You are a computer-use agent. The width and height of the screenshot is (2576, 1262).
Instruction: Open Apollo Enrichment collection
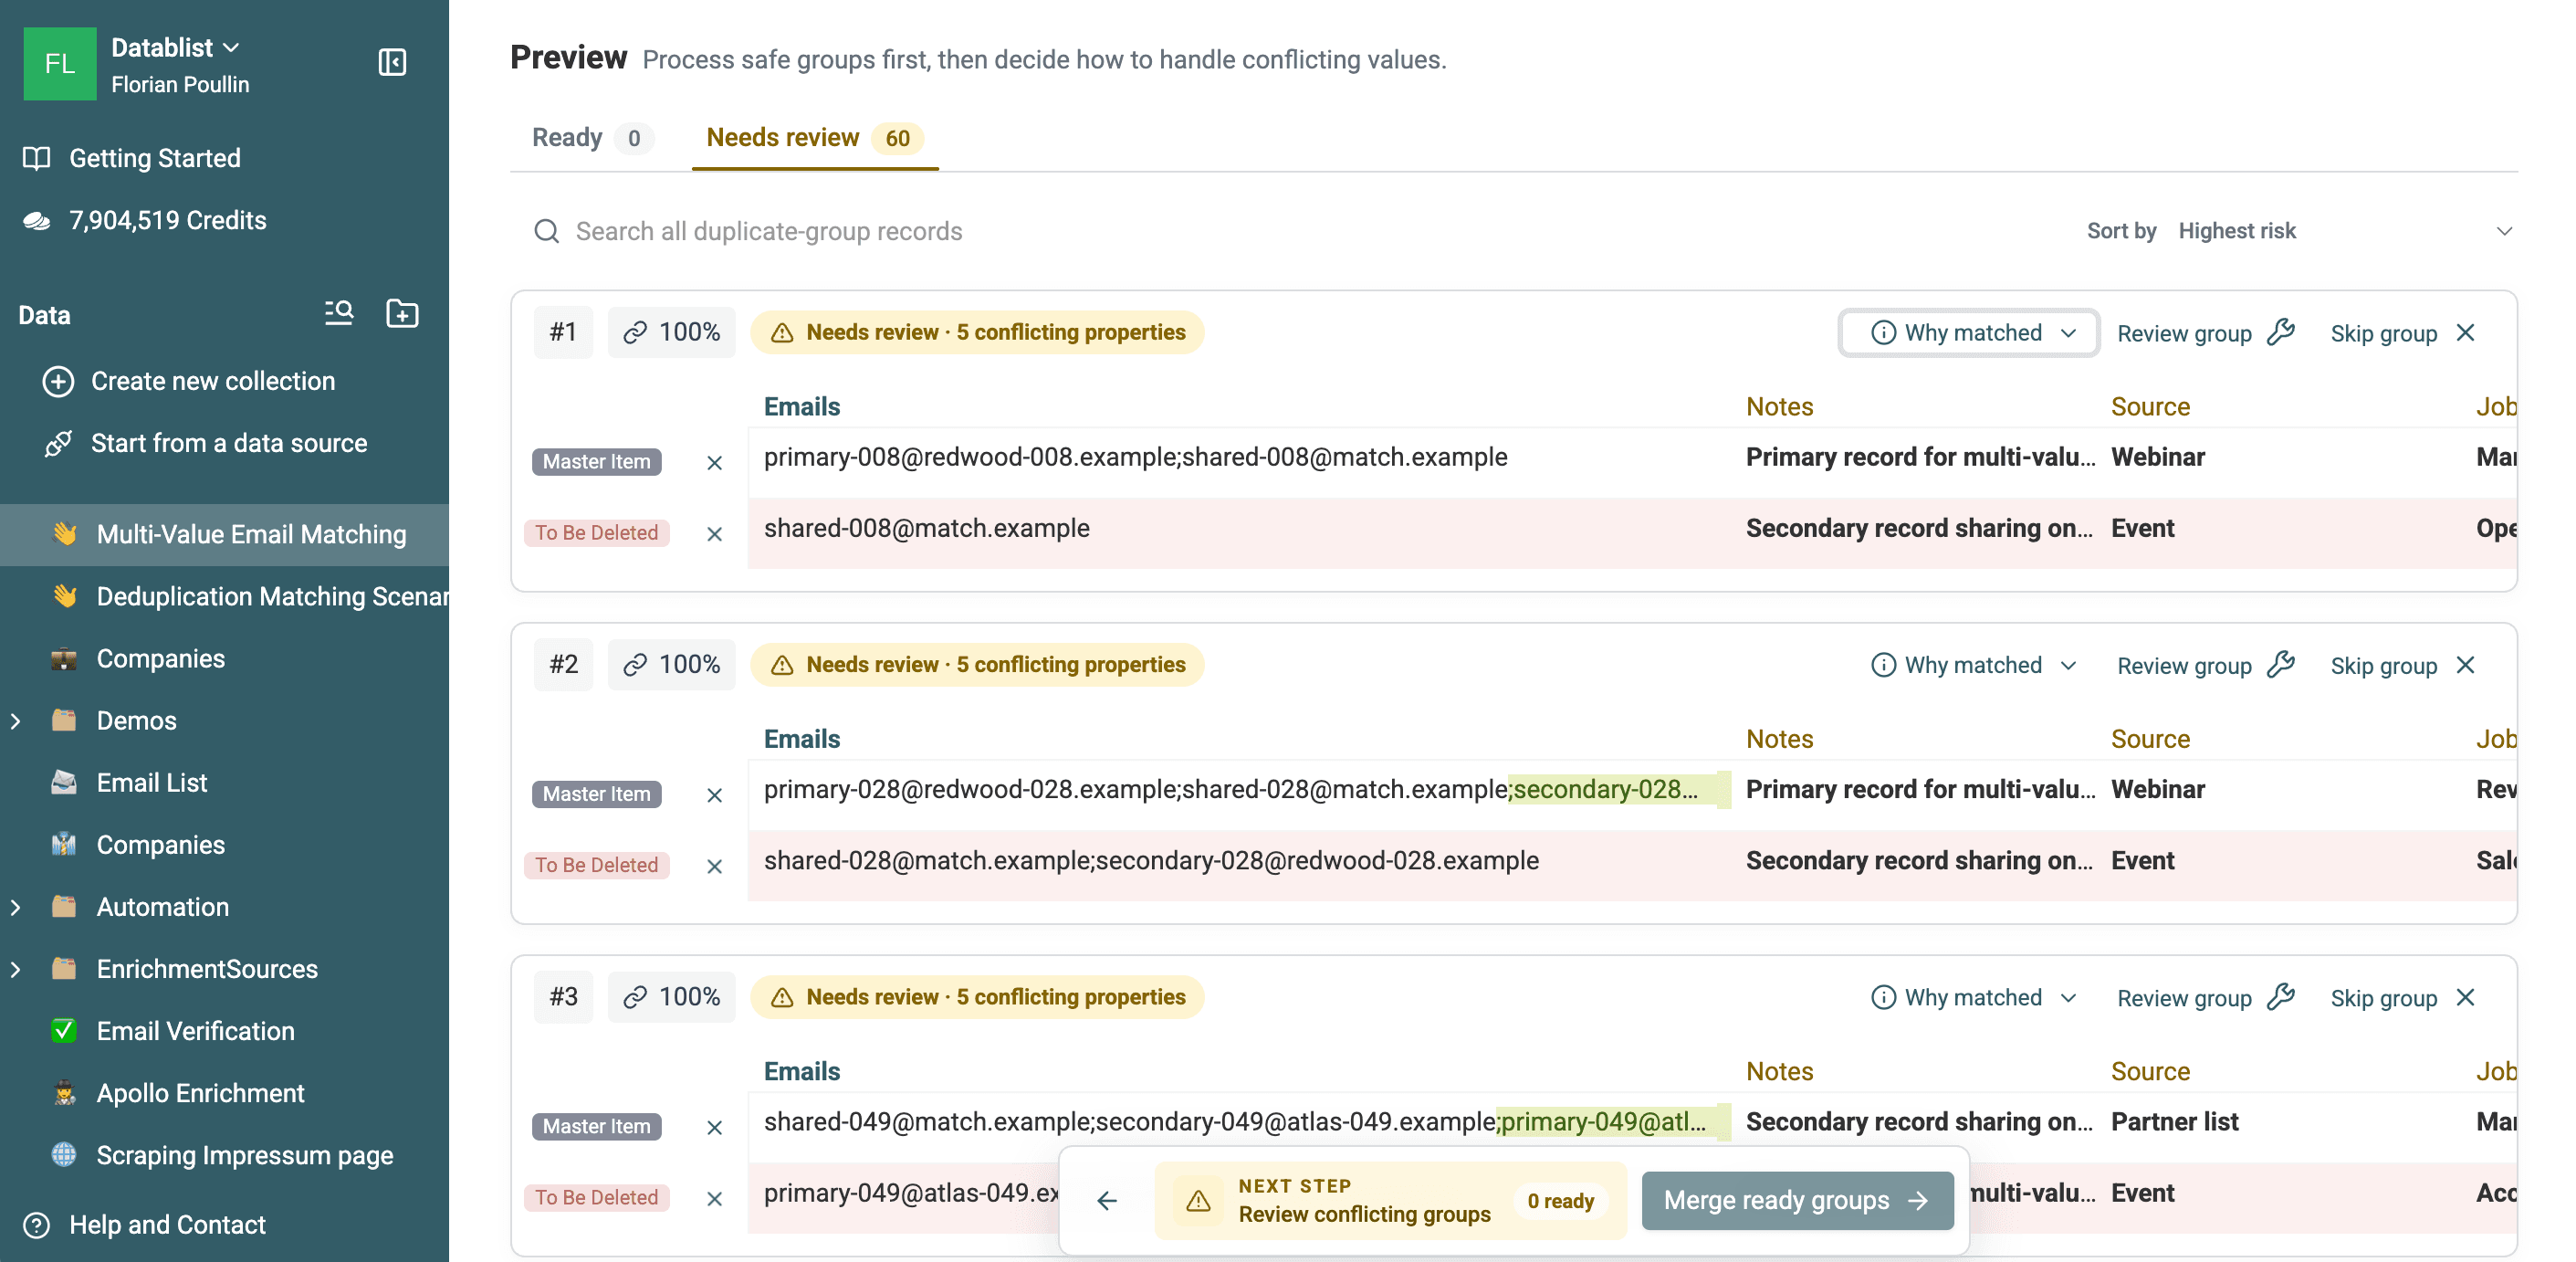tap(224, 1093)
